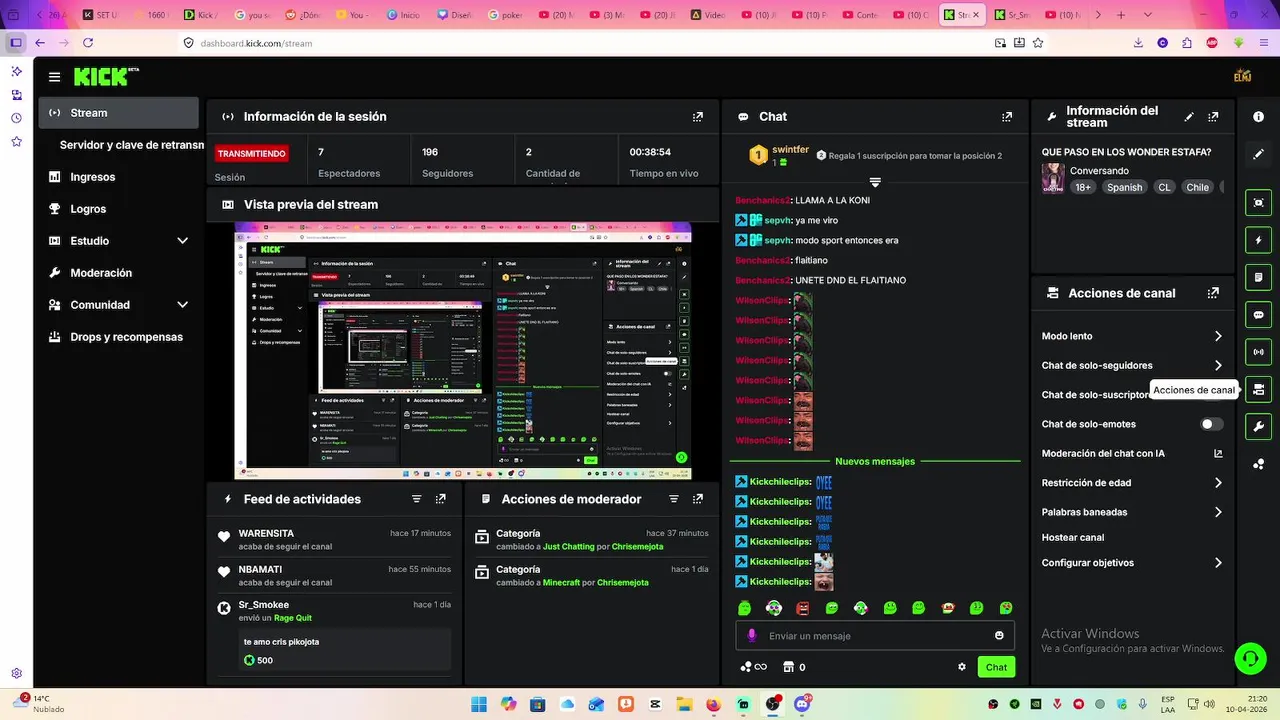Focus the Enviar un mensaje input
Viewport: 1280px width, 720px height.
(875, 636)
